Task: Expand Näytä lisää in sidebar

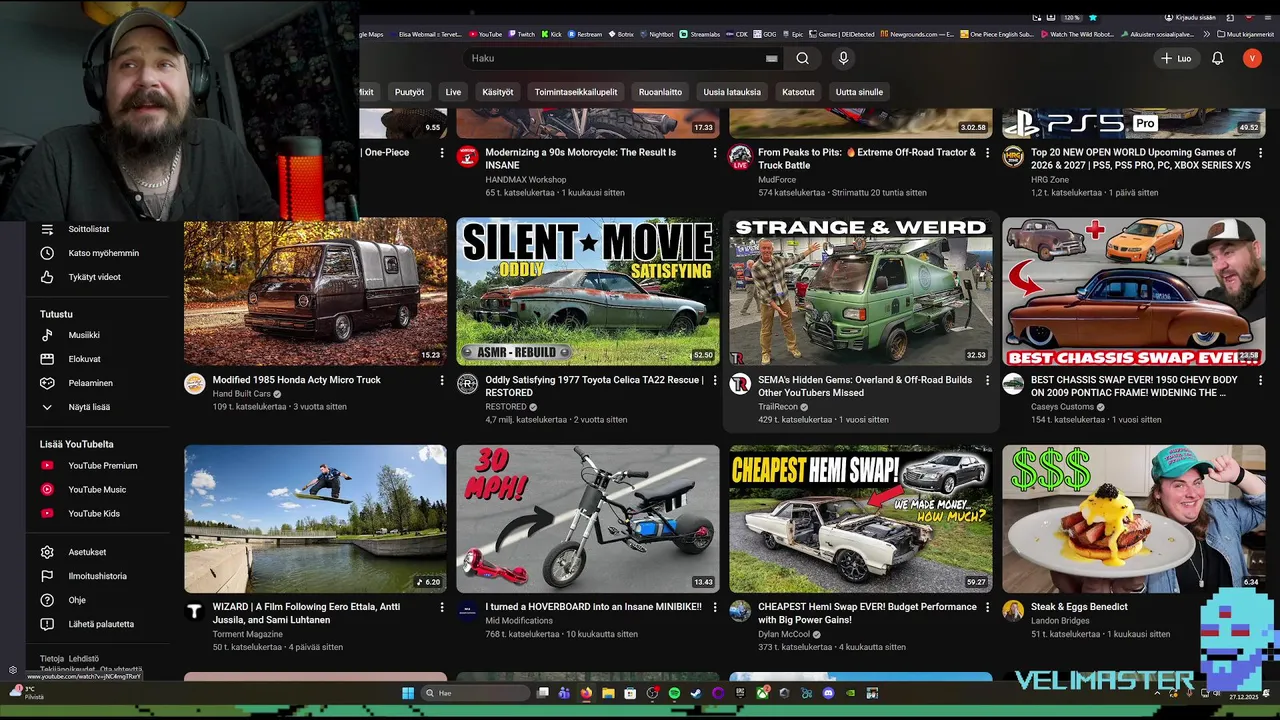Action: 89,407
